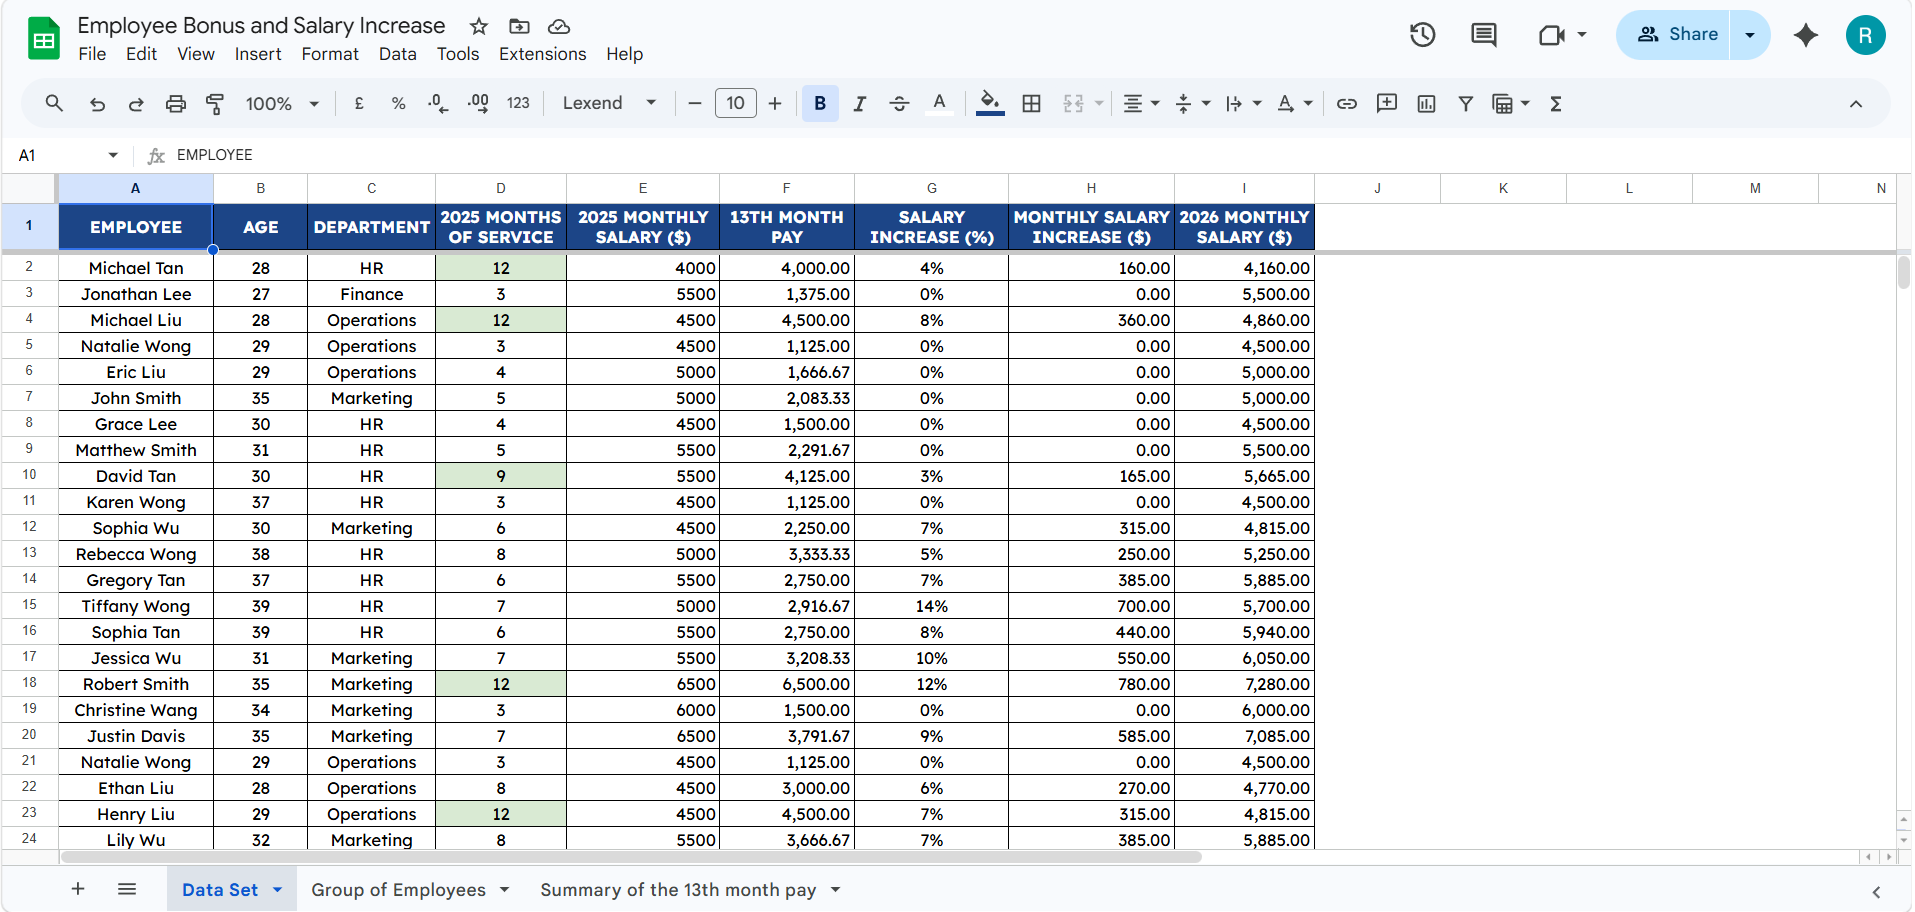The height and width of the screenshot is (912, 1915).
Task: Star the document title
Action: click(x=479, y=26)
